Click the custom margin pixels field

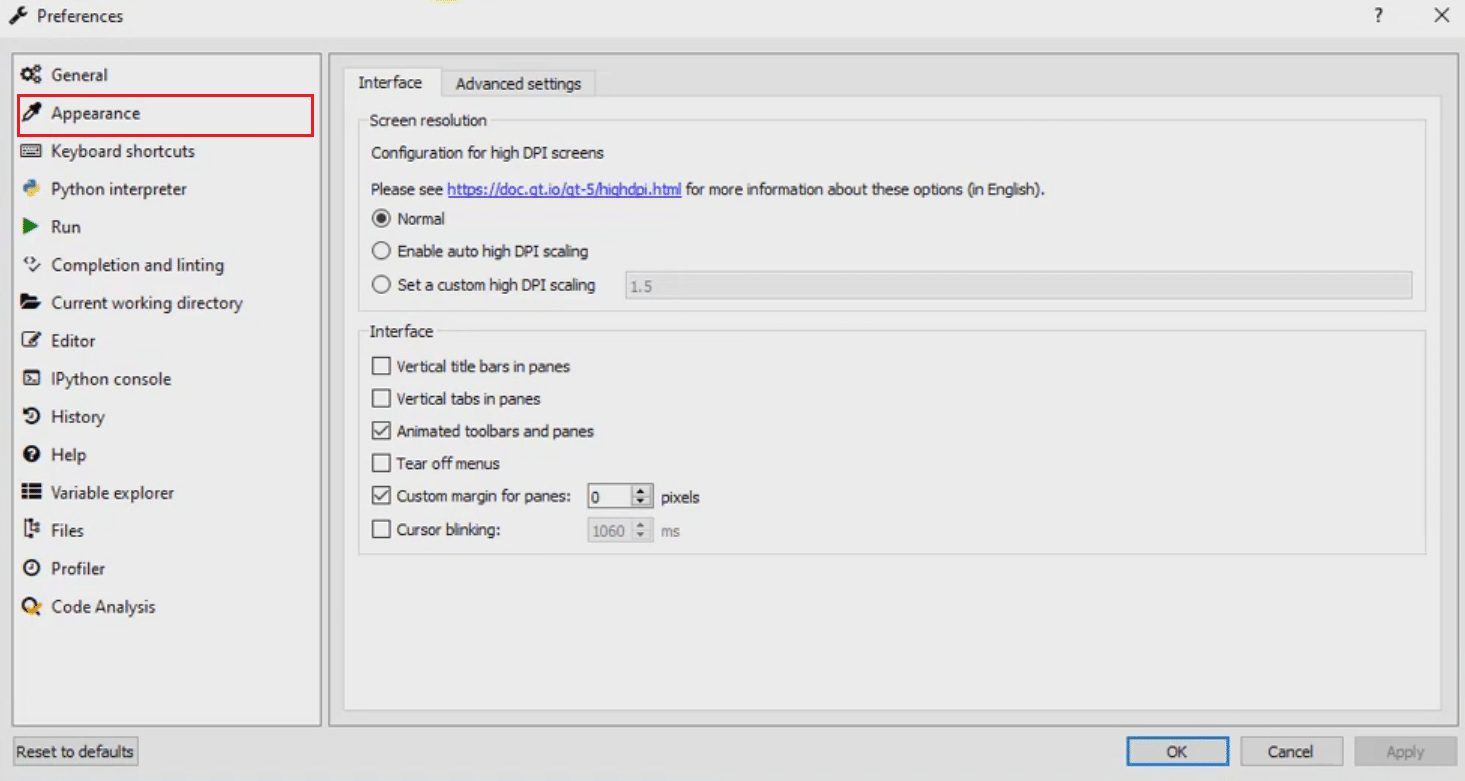(609, 496)
